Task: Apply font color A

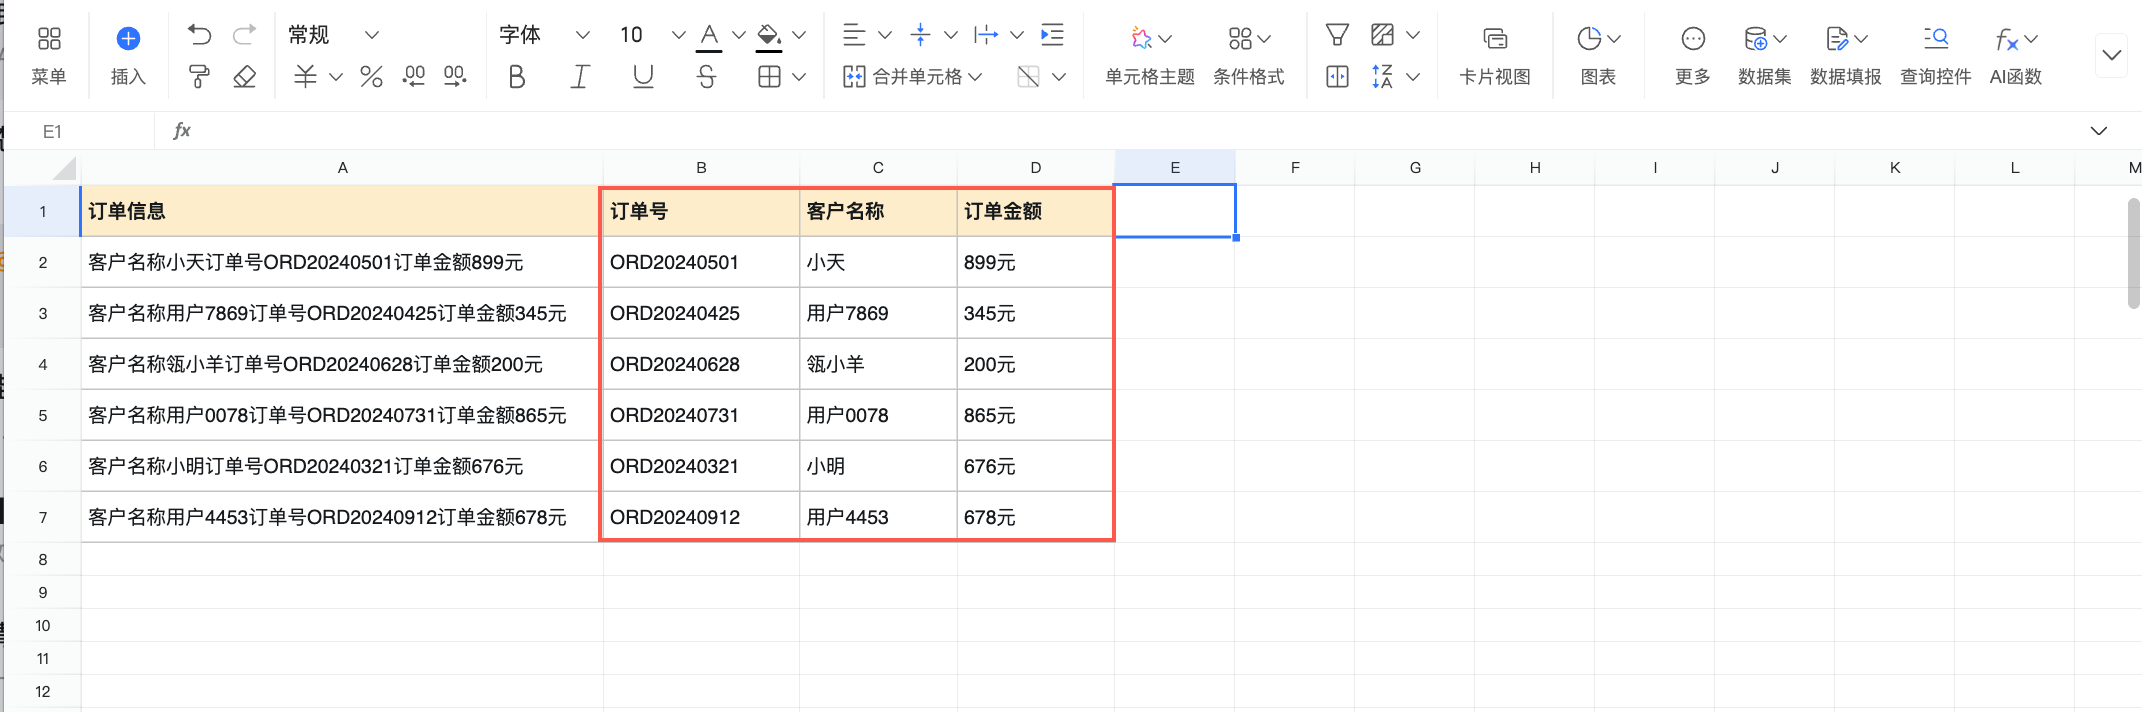Action: 709,36
